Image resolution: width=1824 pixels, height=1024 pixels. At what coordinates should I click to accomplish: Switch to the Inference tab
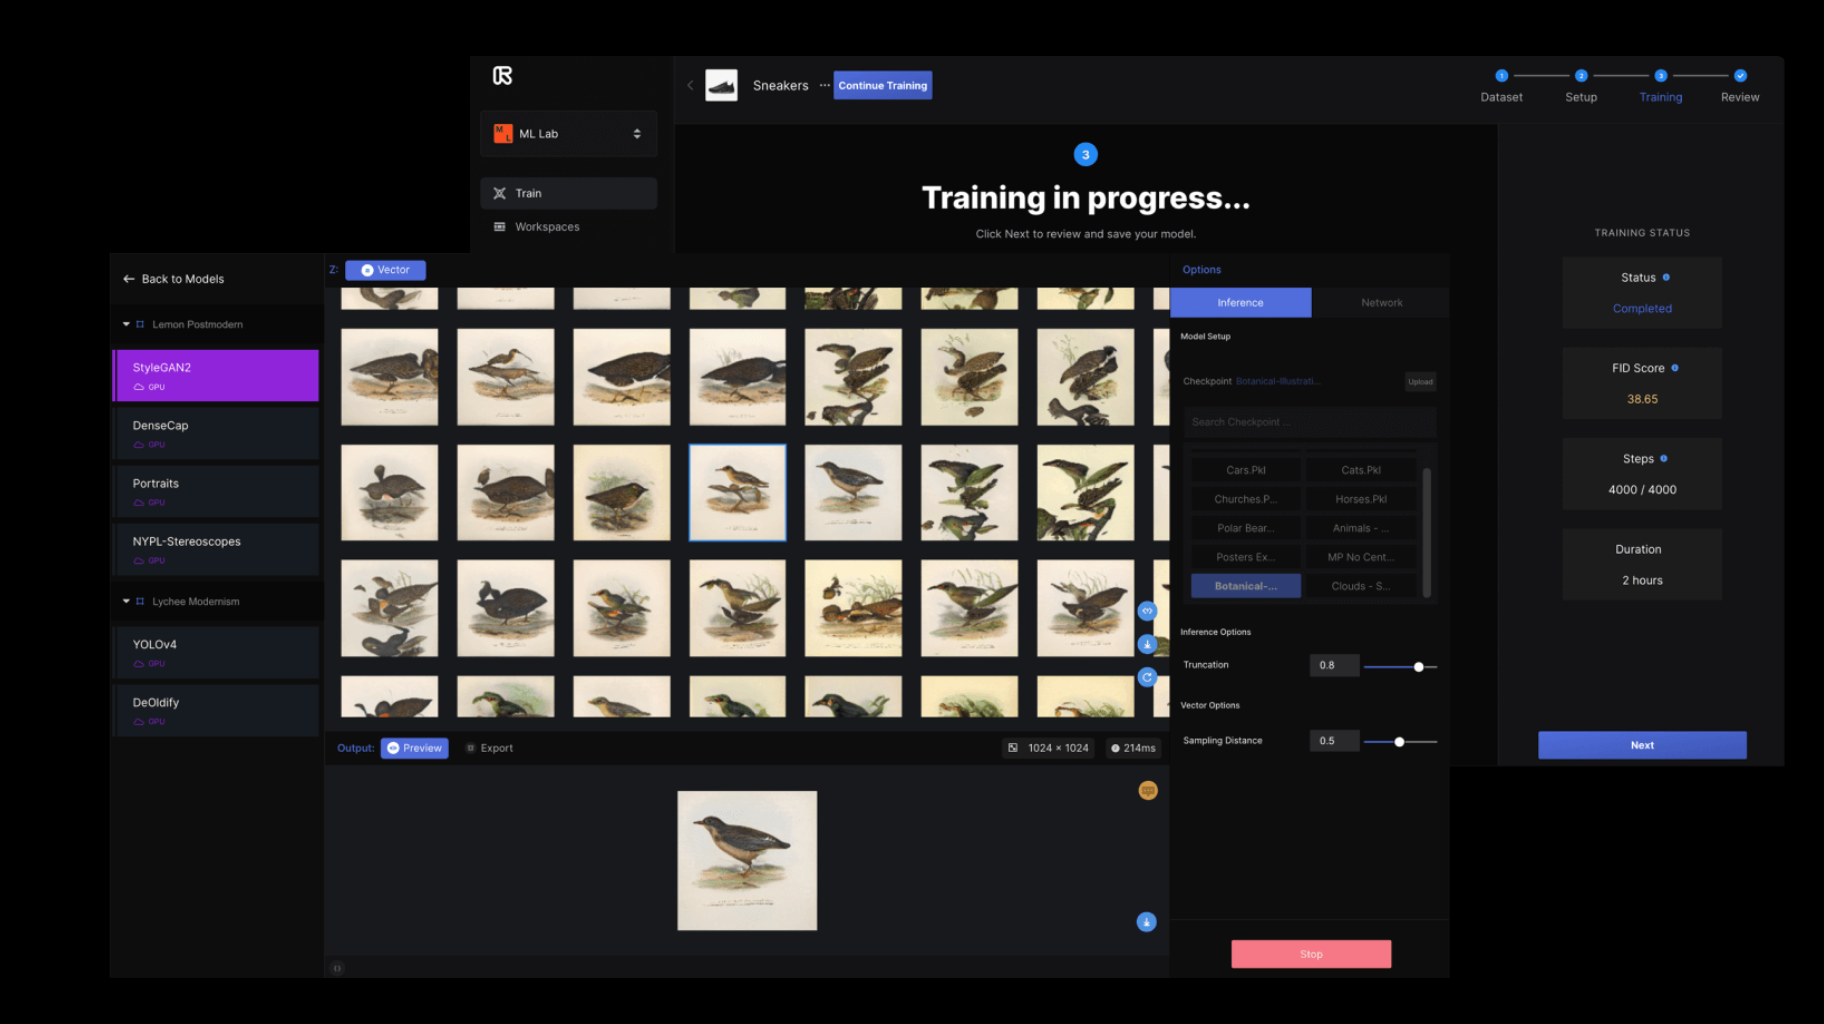[1240, 303]
